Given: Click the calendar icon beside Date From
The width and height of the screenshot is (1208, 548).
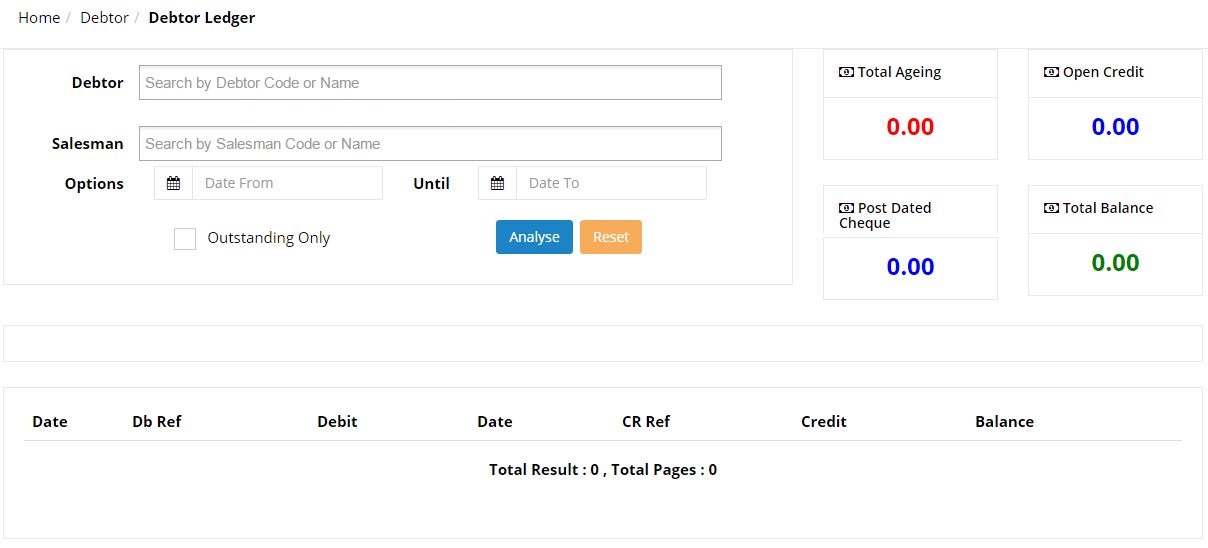Looking at the screenshot, I should point(173,183).
